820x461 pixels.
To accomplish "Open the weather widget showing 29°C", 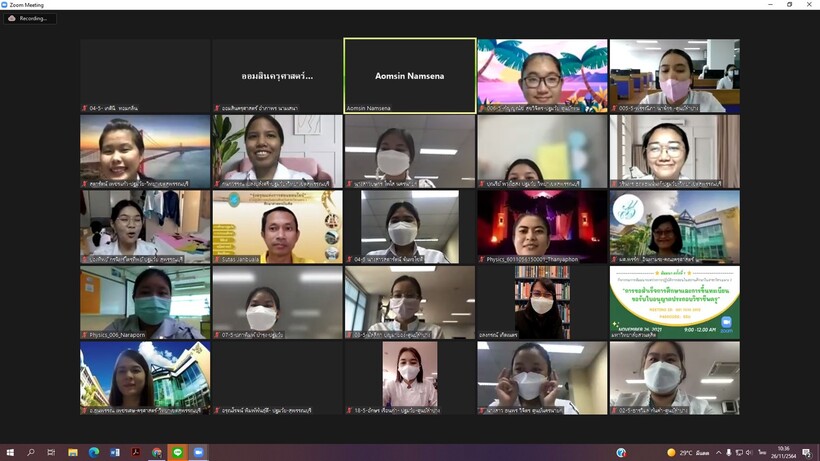I will [x=690, y=452].
